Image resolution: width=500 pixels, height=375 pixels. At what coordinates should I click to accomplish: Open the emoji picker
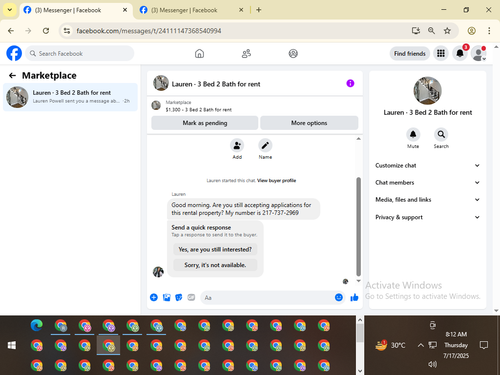pos(339,297)
